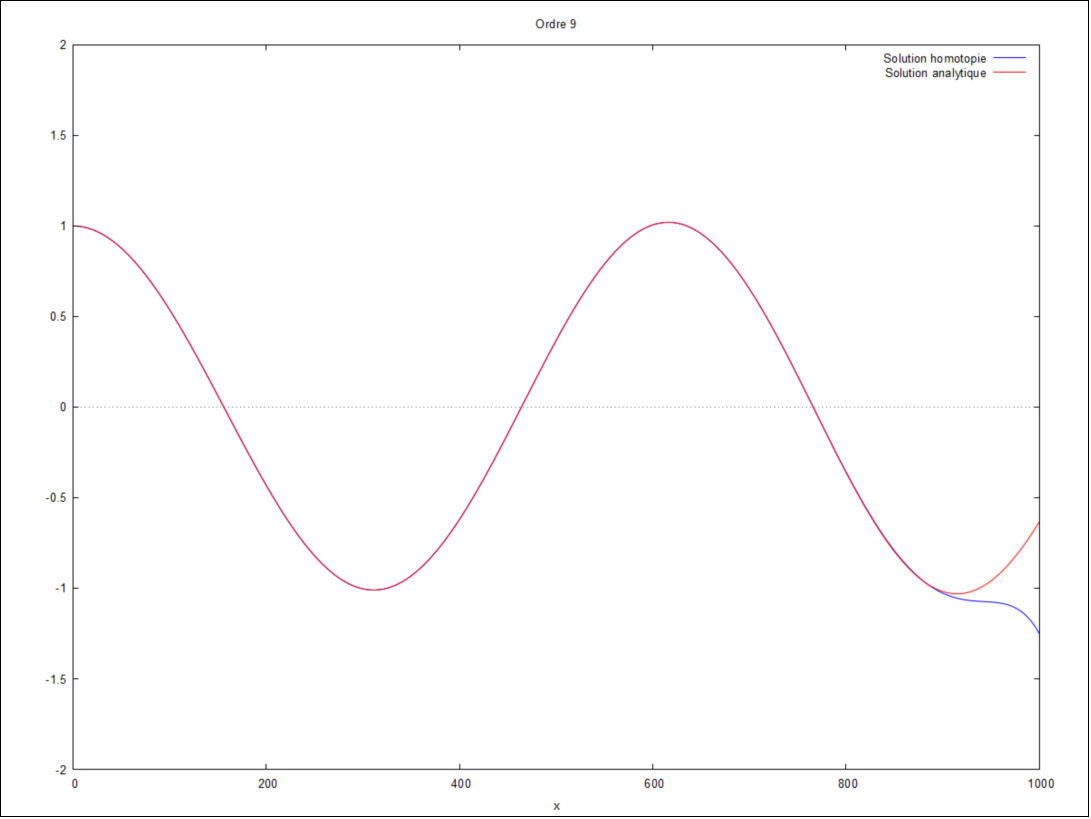Click the y-axis tick label "0.5"
Image resolution: width=1091 pixels, height=819 pixels.
pyautogui.click(x=58, y=317)
